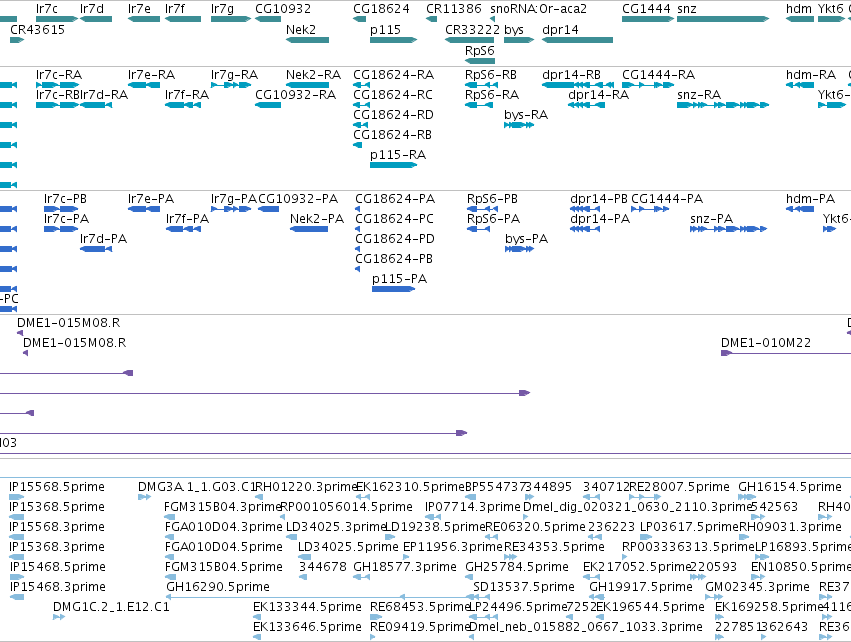Viewport: 851px width, 642px height.
Task: Select the dpr14-RB transcript label
Action: click(571, 74)
